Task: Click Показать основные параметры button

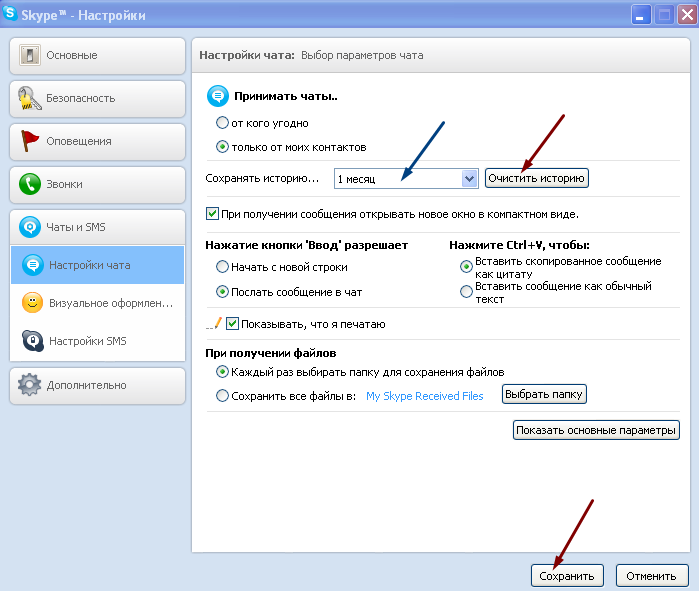Action: (x=596, y=430)
